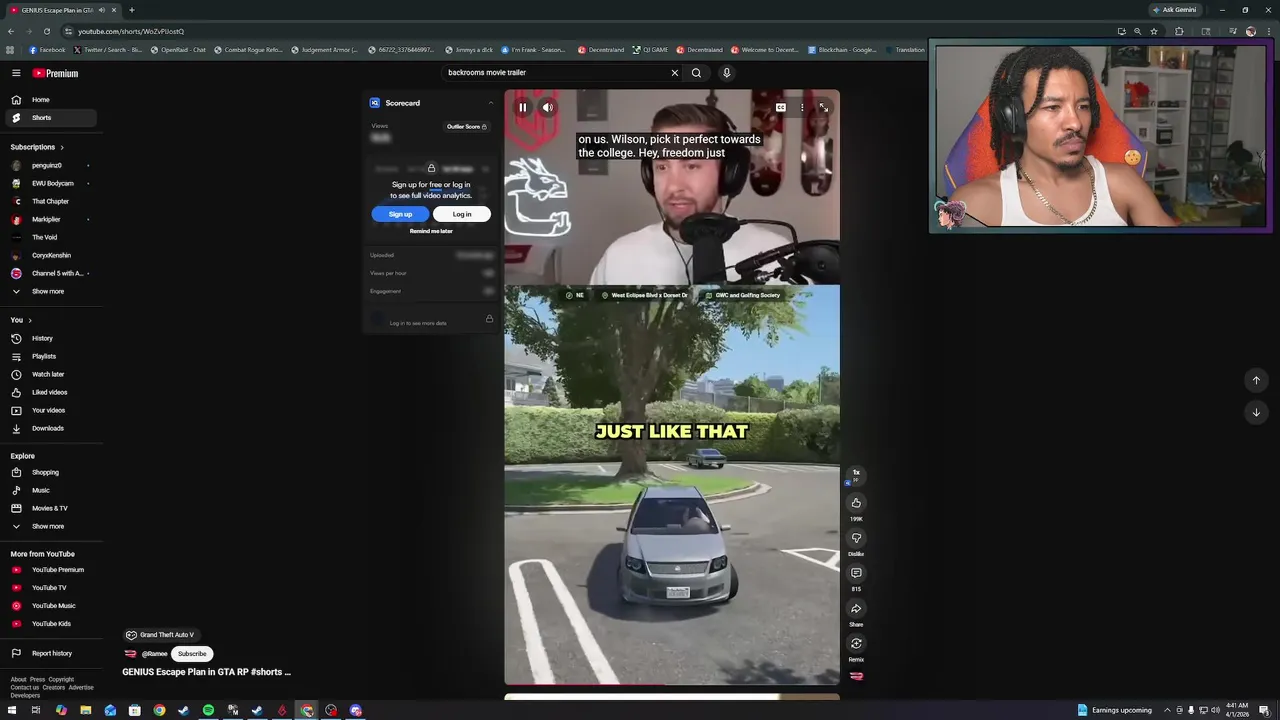Open the YouTube hamburger guide menu

coord(16,73)
